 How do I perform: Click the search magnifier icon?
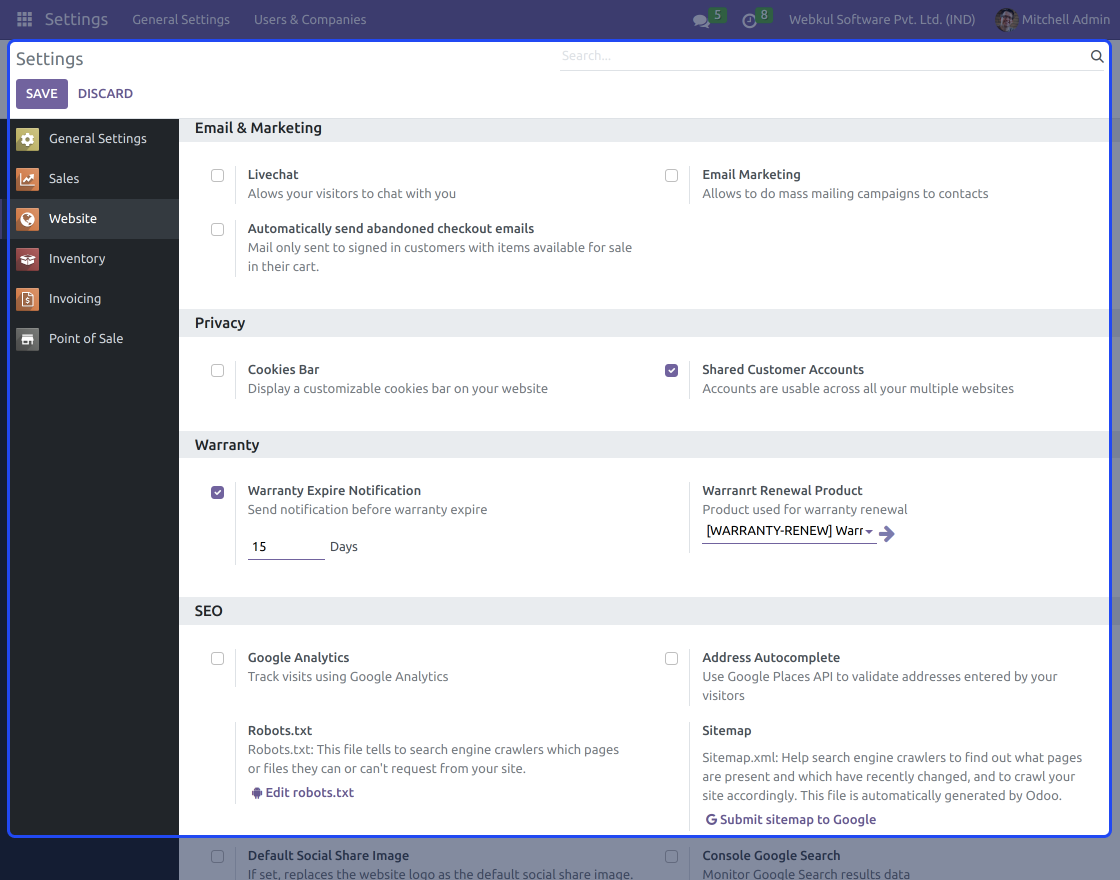pos(1097,56)
